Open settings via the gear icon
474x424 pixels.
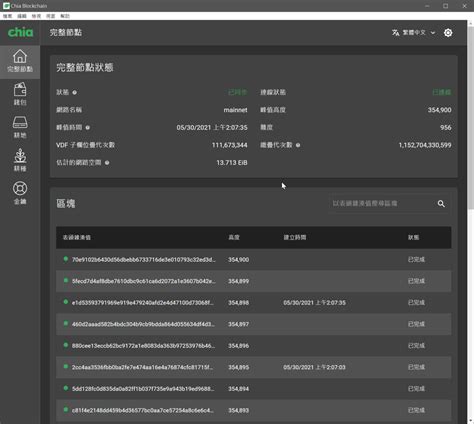(448, 33)
